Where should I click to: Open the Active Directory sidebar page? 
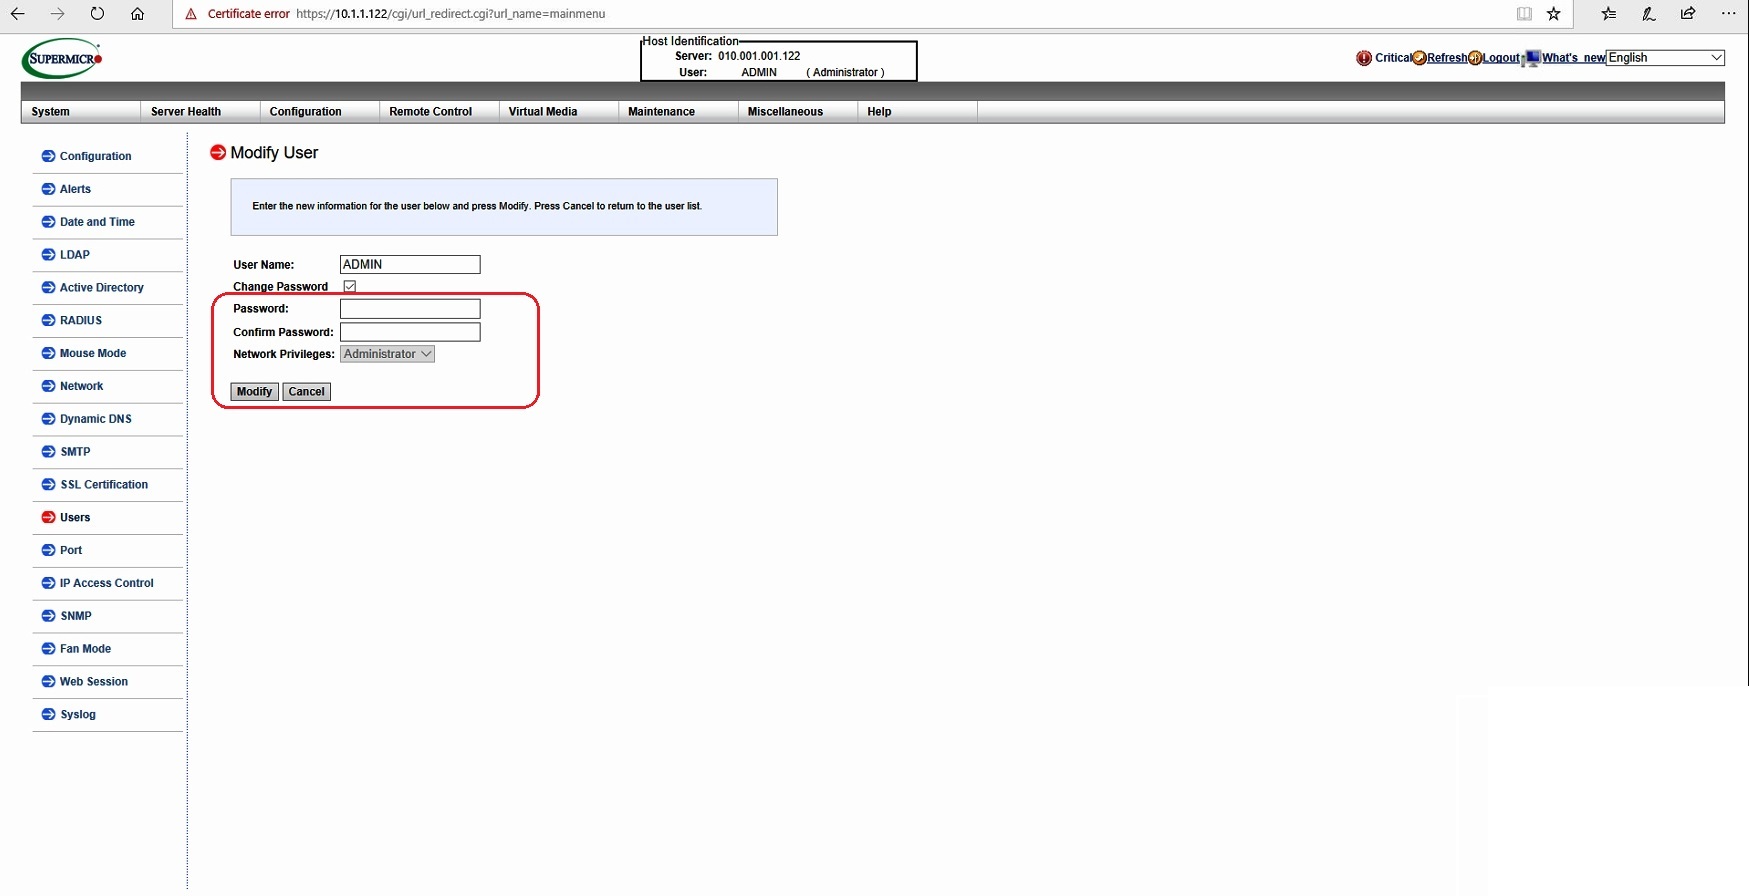click(x=102, y=288)
